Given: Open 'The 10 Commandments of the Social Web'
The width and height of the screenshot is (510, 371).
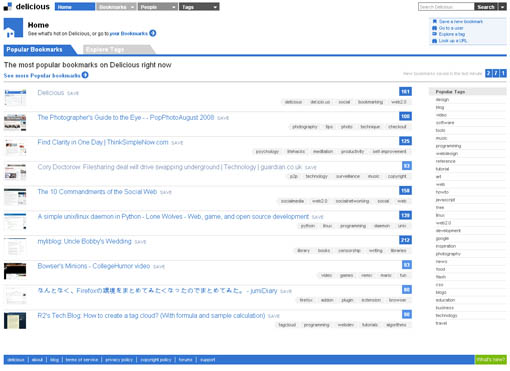Looking at the screenshot, I should click(x=97, y=192).
